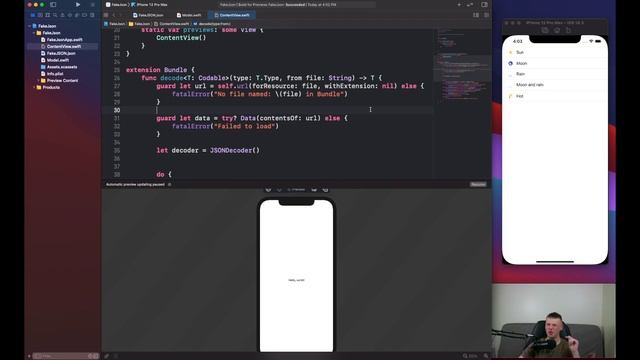This screenshot has height=360, width=640.
Task: Go forward in editor history
Action: tap(120, 15)
